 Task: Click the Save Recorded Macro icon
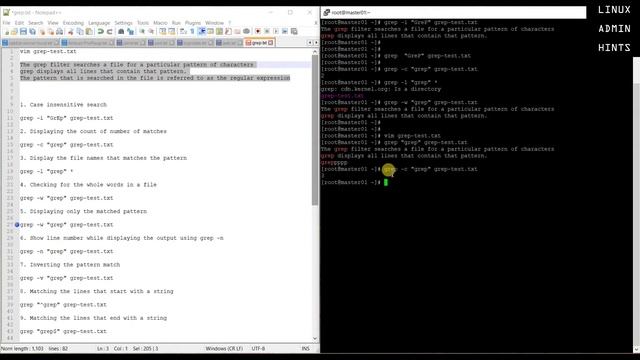tap(294, 31)
